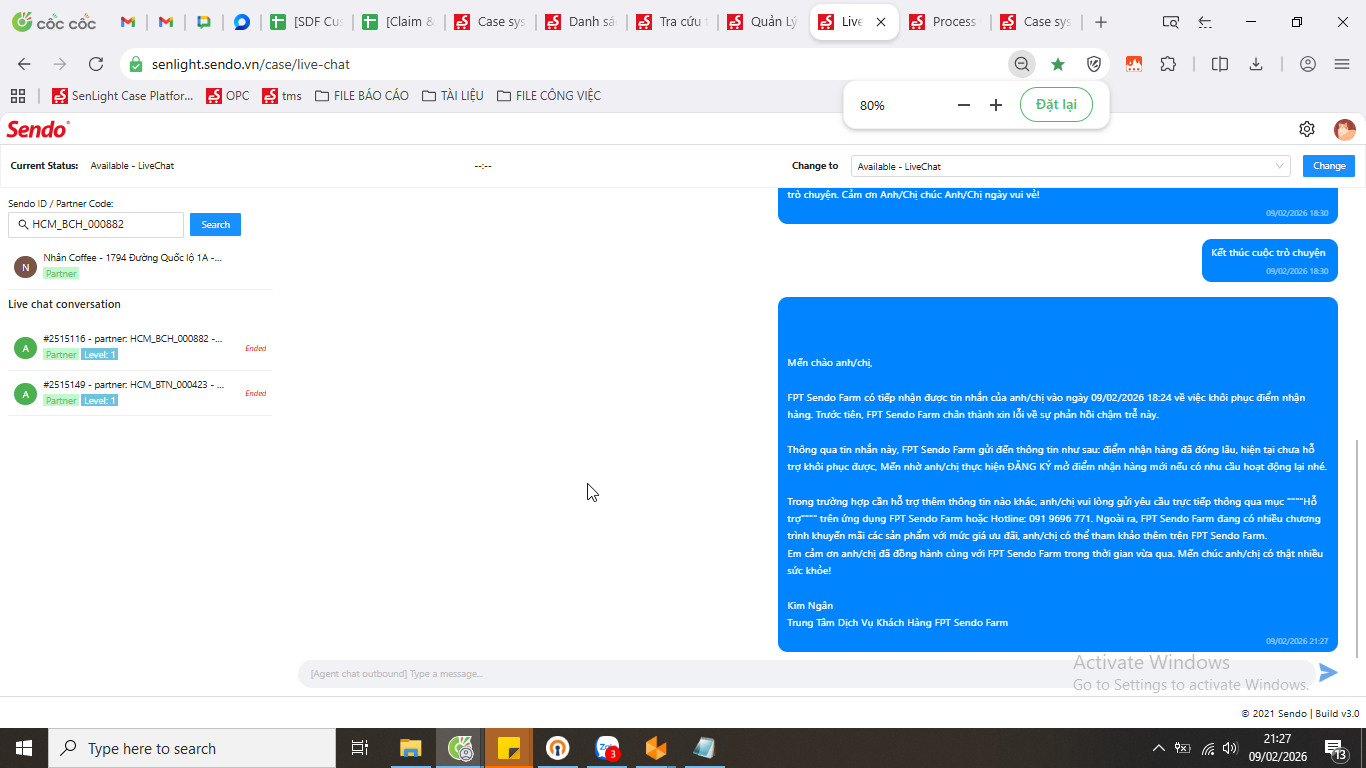Click the chat message input box

(806, 674)
